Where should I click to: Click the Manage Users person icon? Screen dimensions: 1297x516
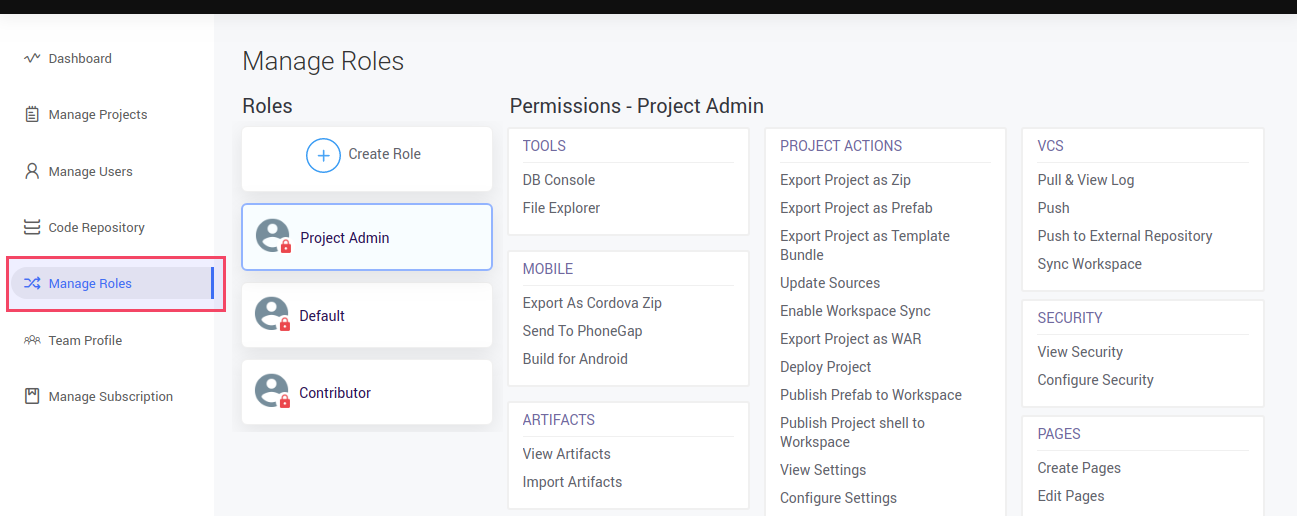coord(32,171)
